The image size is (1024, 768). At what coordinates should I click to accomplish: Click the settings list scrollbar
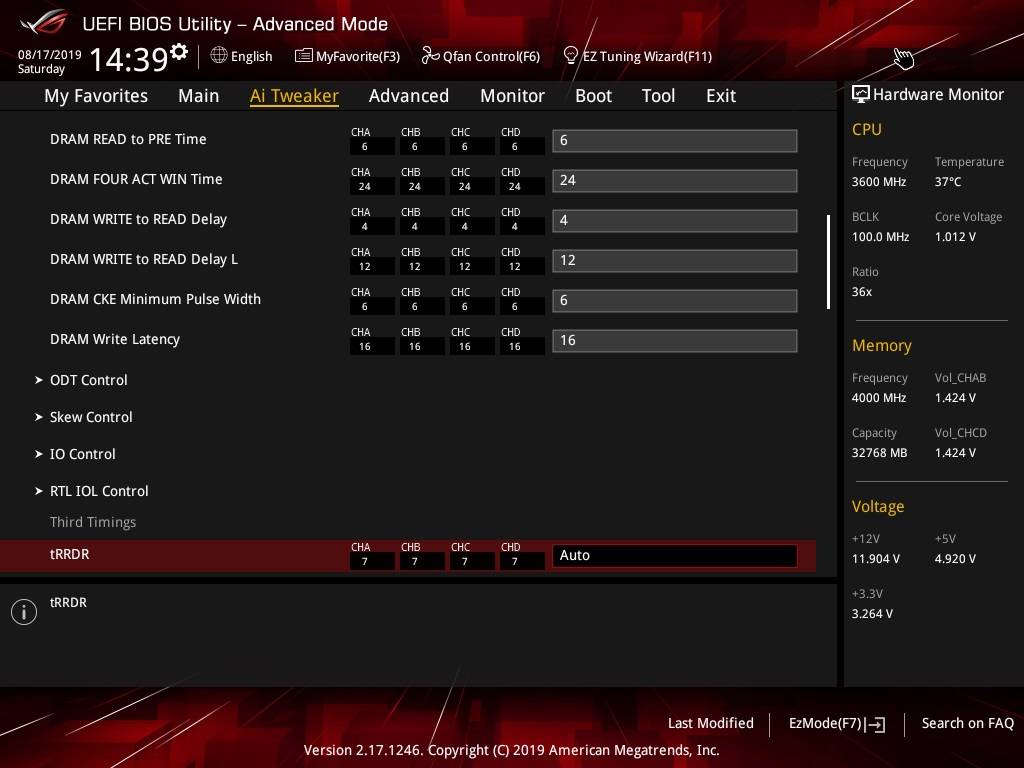pos(828,261)
